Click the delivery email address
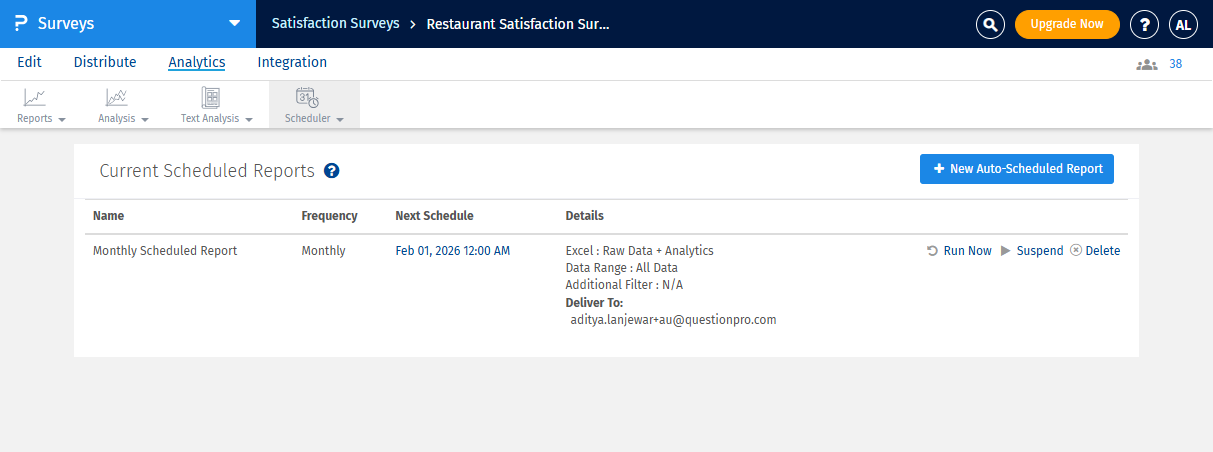 click(674, 320)
